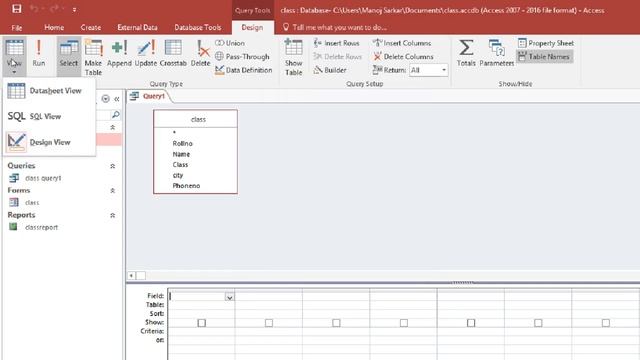This screenshot has height=360, width=640.
Task: Click Insert Columns in Query Setup
Action: coord(402,43)
